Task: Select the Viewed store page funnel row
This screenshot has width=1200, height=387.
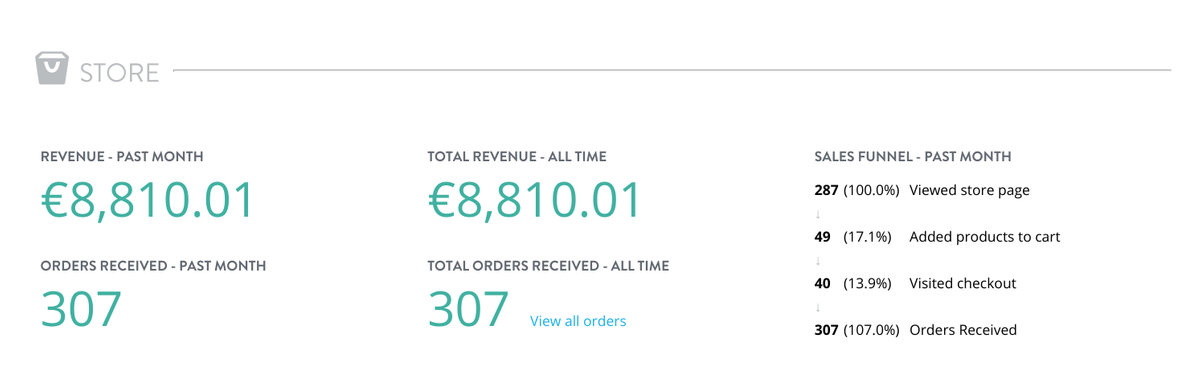Action: pyautogui.click(x=922, y=190)
